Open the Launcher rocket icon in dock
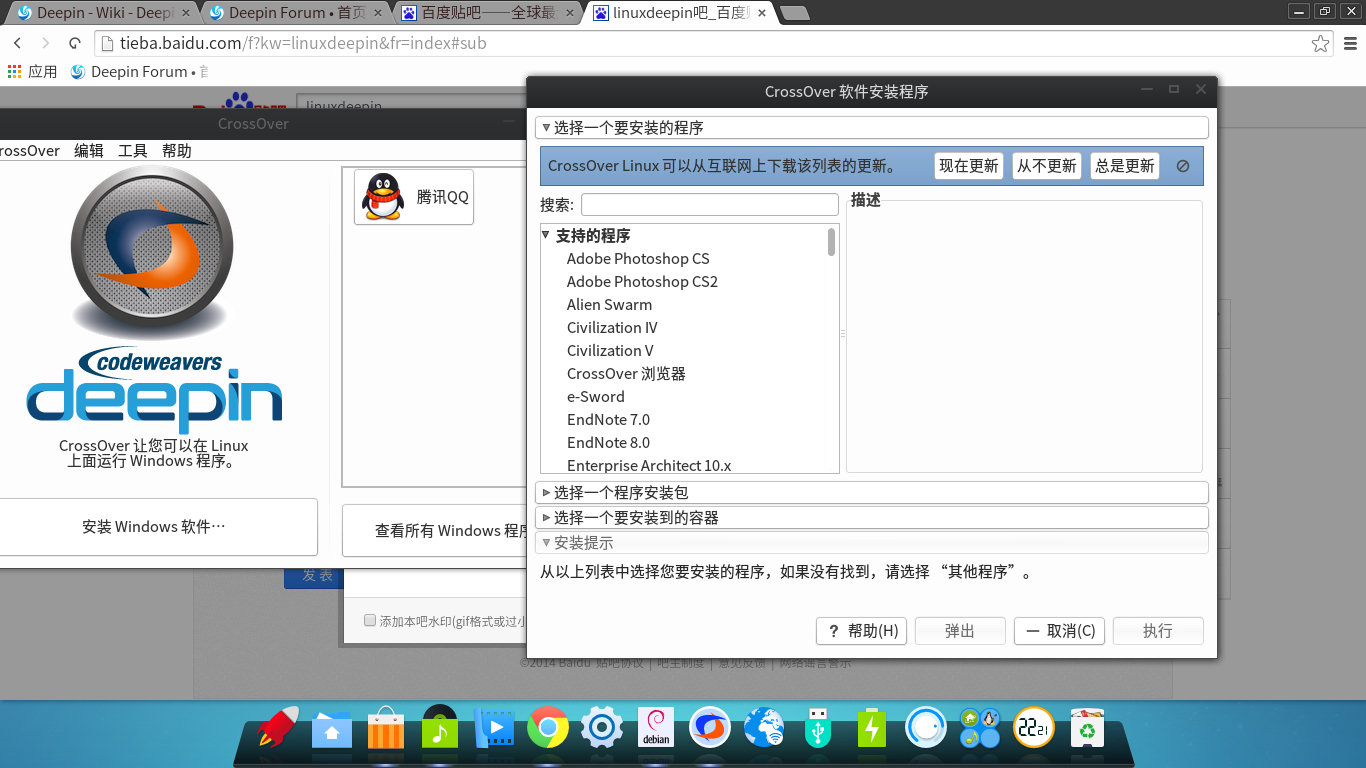Image resolution: width=1366 pixels, height=768 pixels. point(278,727)
